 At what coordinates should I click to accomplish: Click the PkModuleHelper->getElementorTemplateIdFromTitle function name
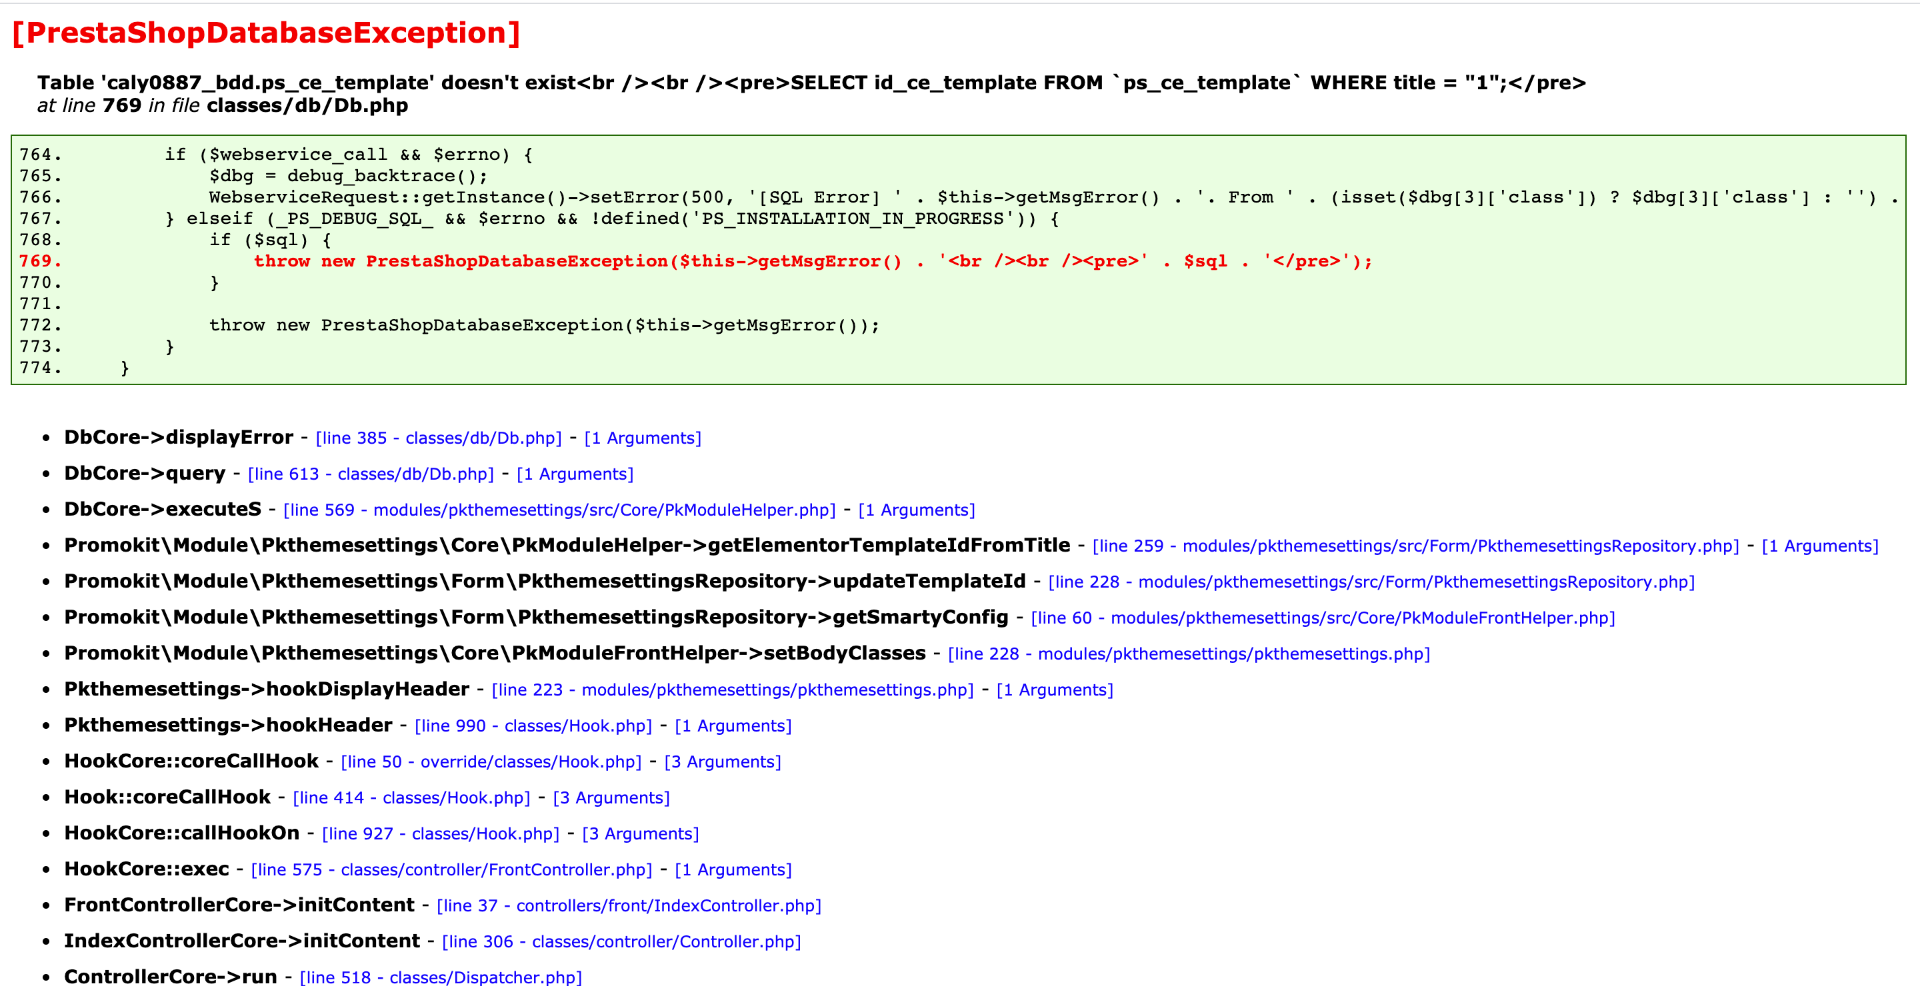567,545
